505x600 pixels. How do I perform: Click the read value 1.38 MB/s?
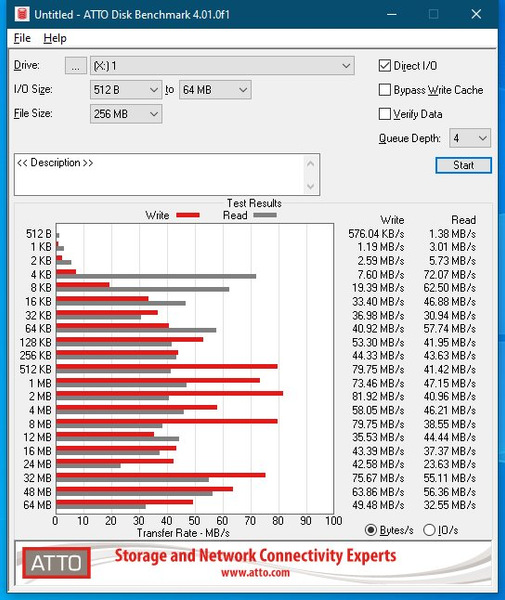pos(452,234)
